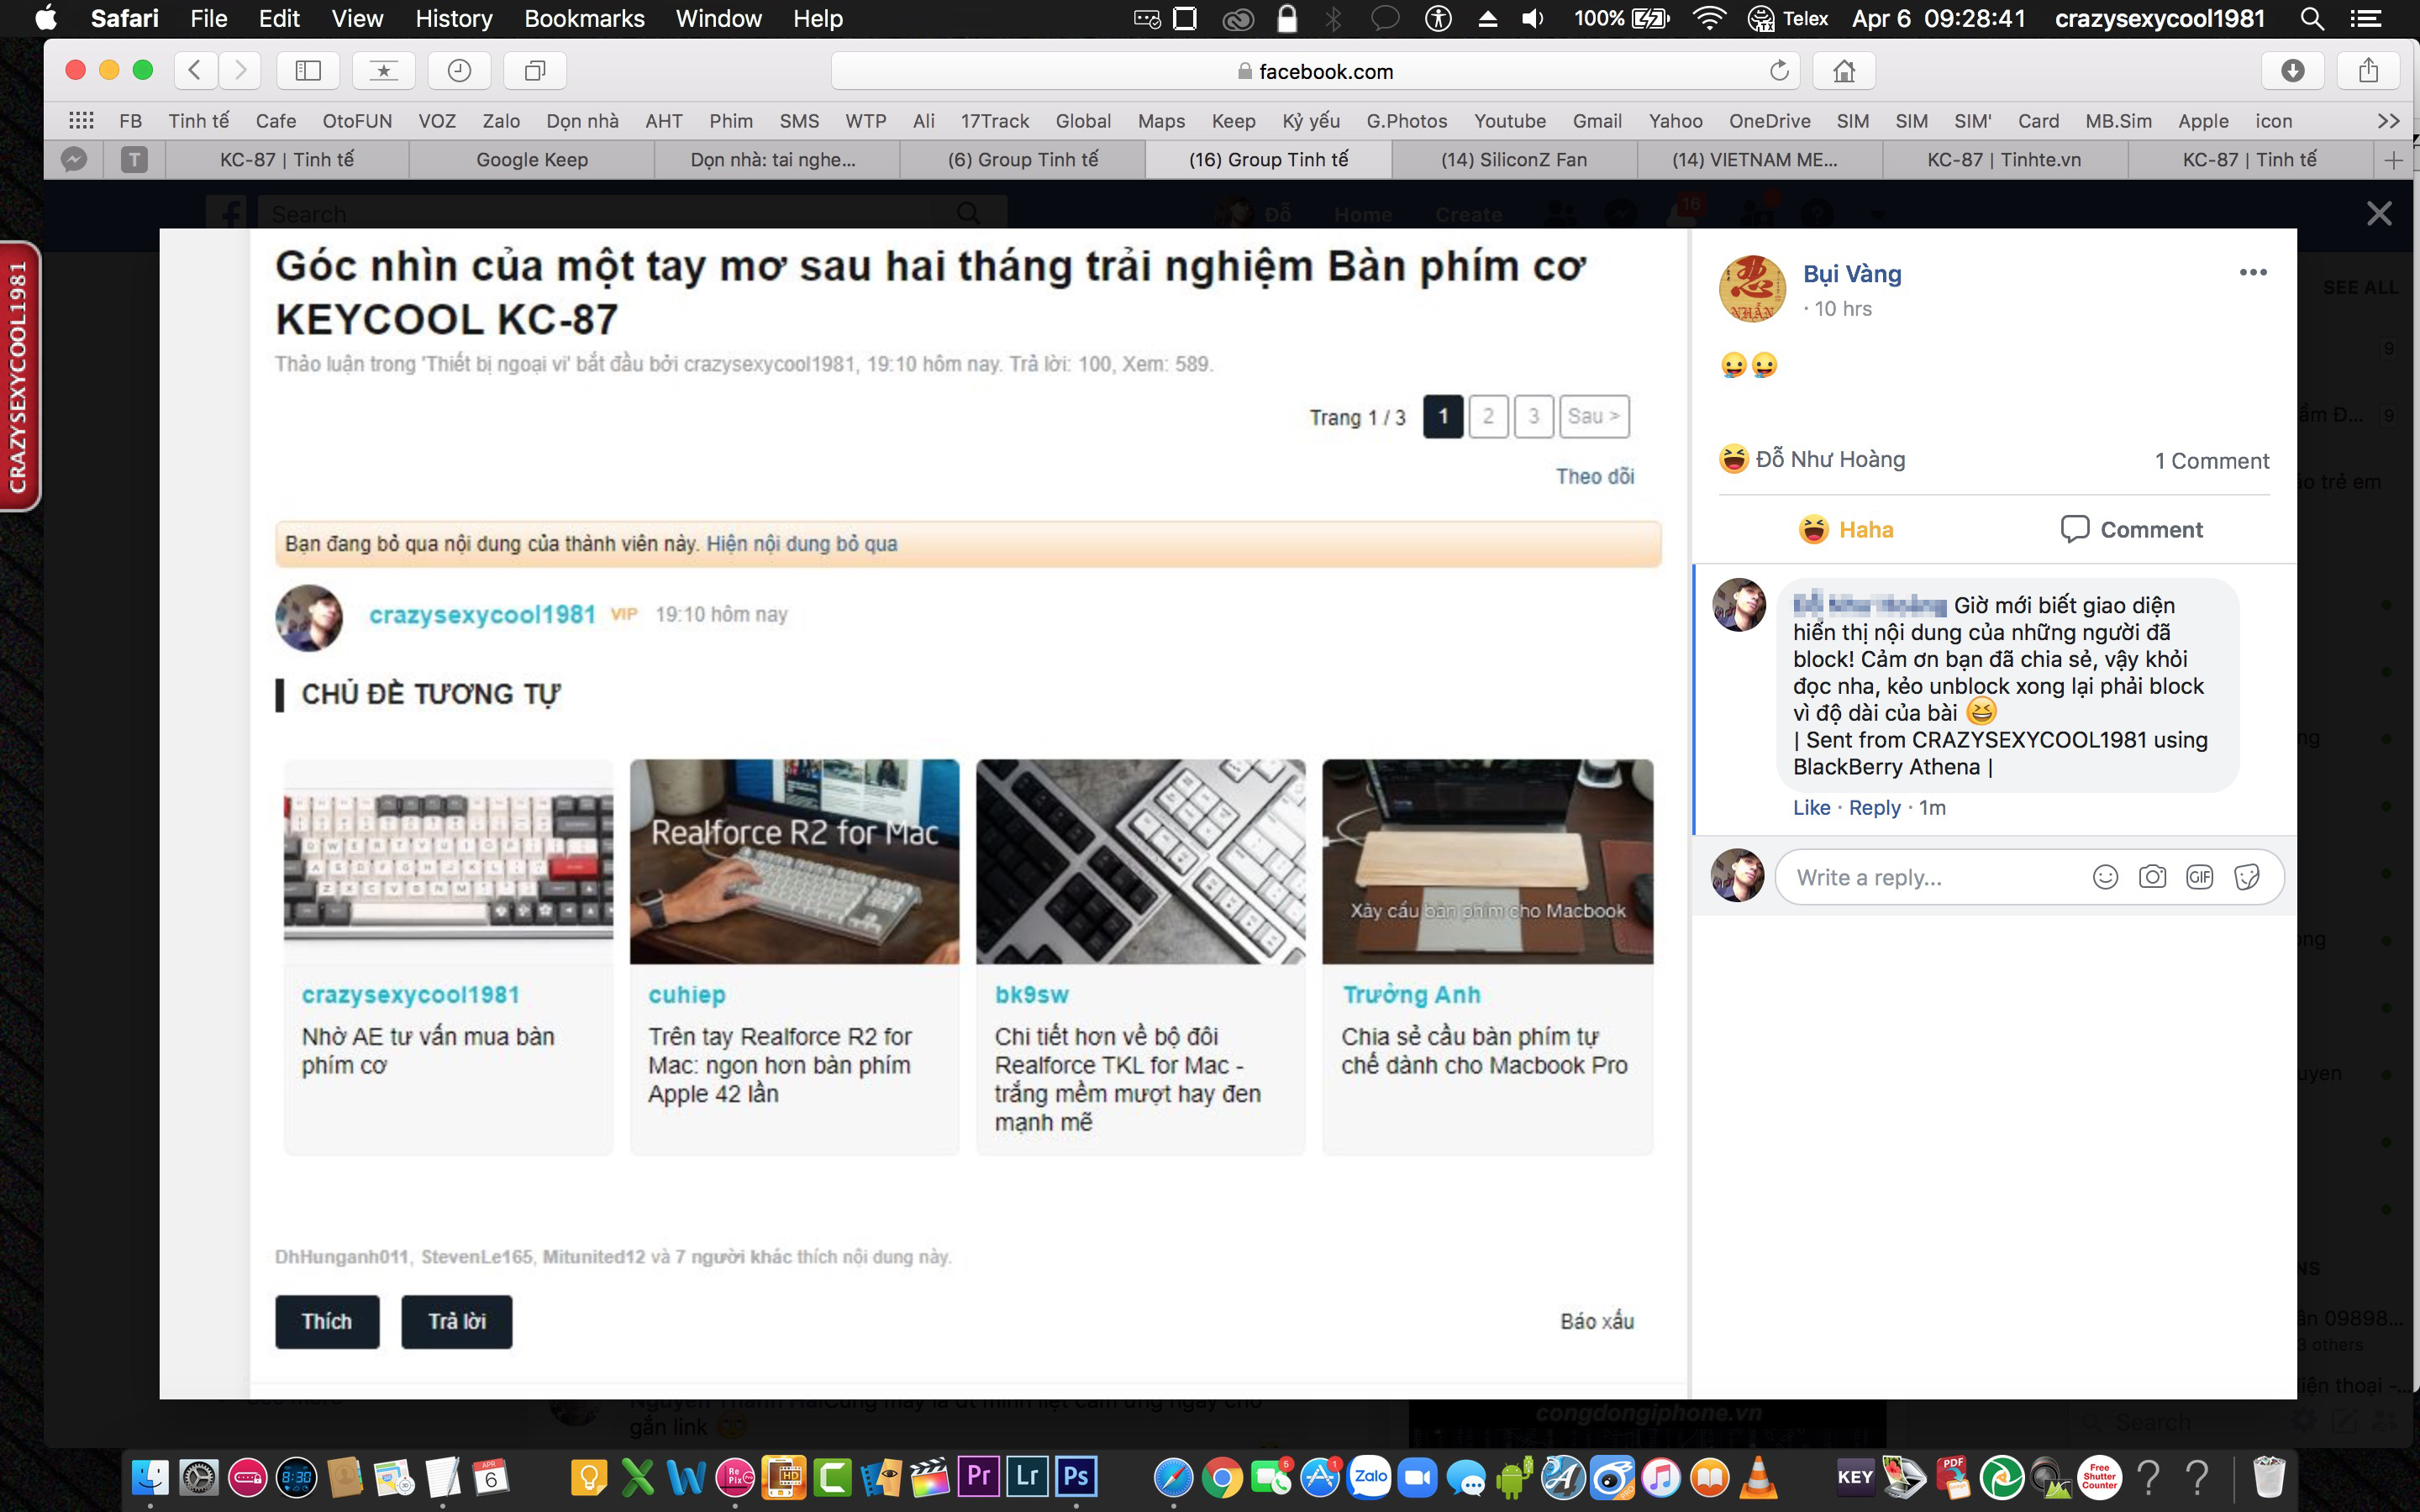
Task: Show tab overview button
Action: (x=535, y=70)
